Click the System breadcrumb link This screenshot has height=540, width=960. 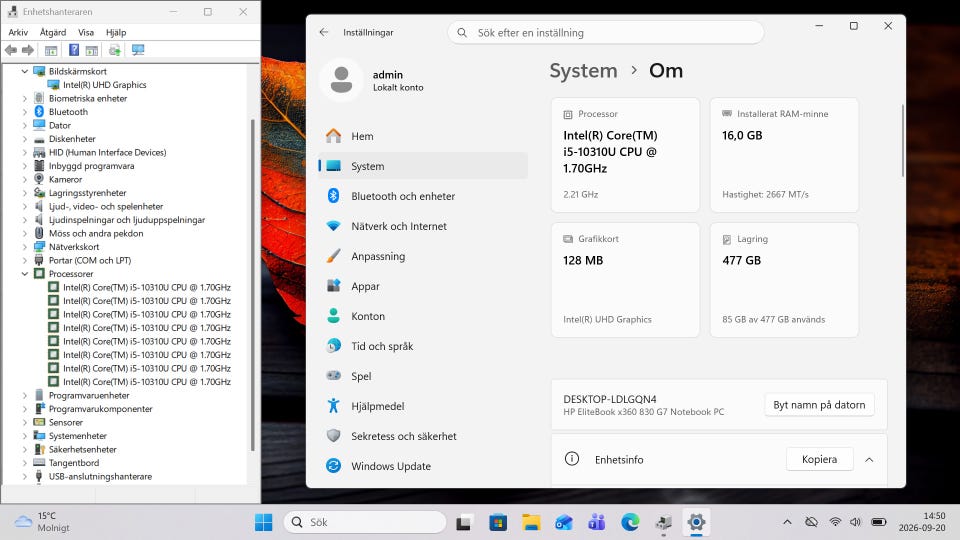tap(583, 71)
